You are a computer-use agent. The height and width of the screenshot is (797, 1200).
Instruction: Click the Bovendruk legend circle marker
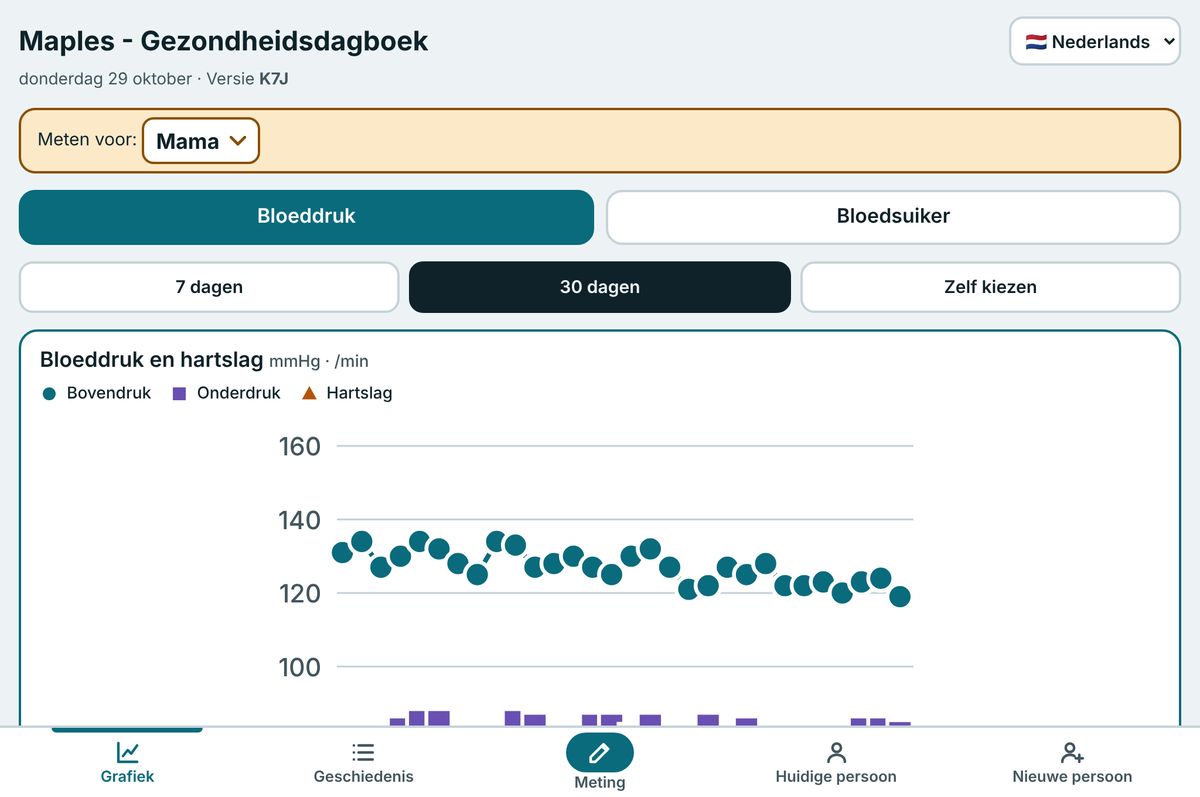click(x=50, y=394)
